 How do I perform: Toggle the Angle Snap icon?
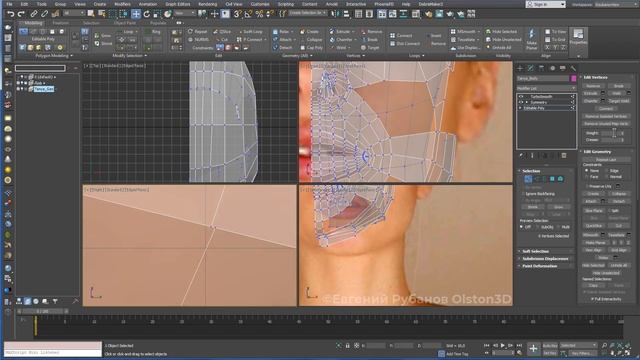point(248,14)
